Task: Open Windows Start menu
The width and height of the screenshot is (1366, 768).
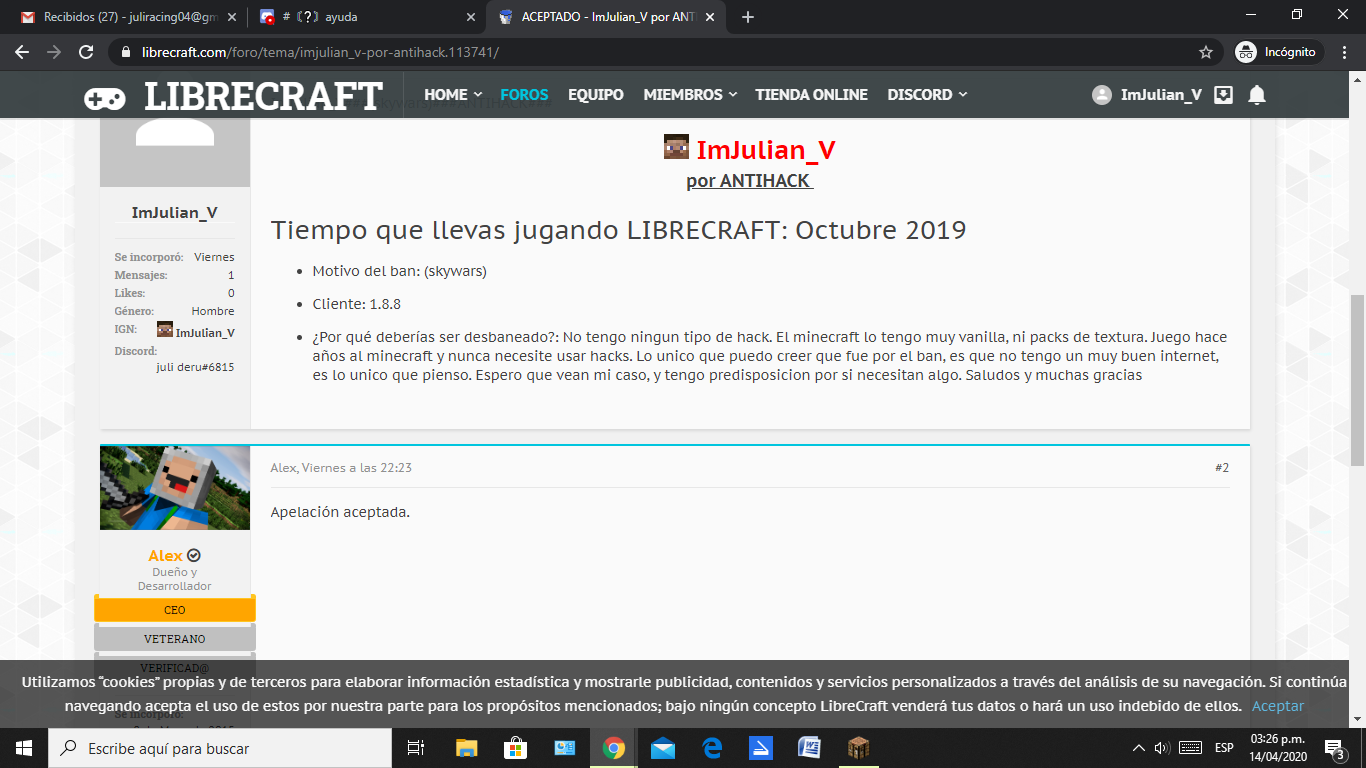Action: tap(24, 748)
